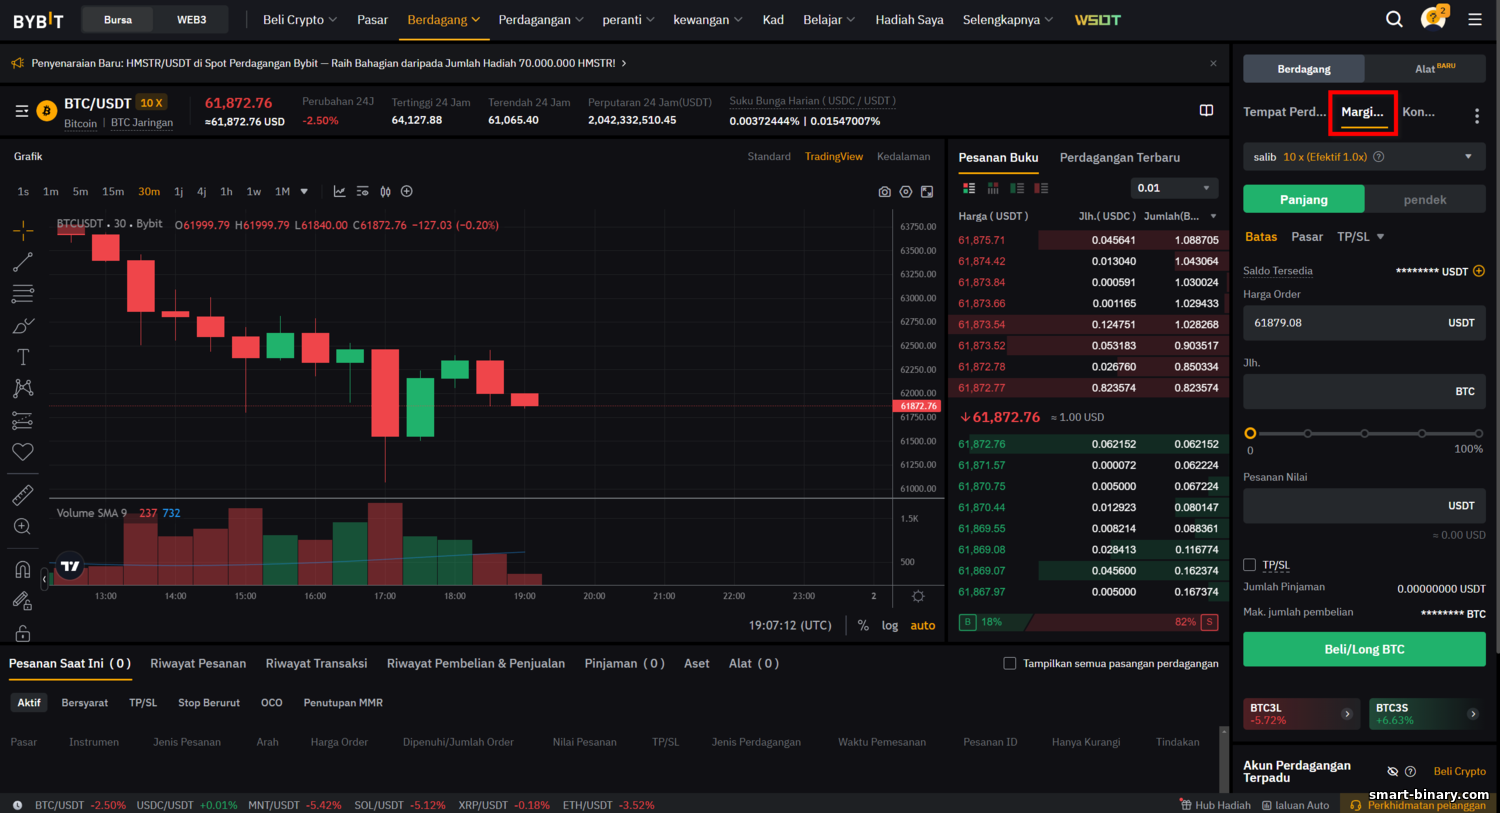Viewport: 1500px width, 813px height.
Task: Select the text annotation tool
Action: pos(23,357)
